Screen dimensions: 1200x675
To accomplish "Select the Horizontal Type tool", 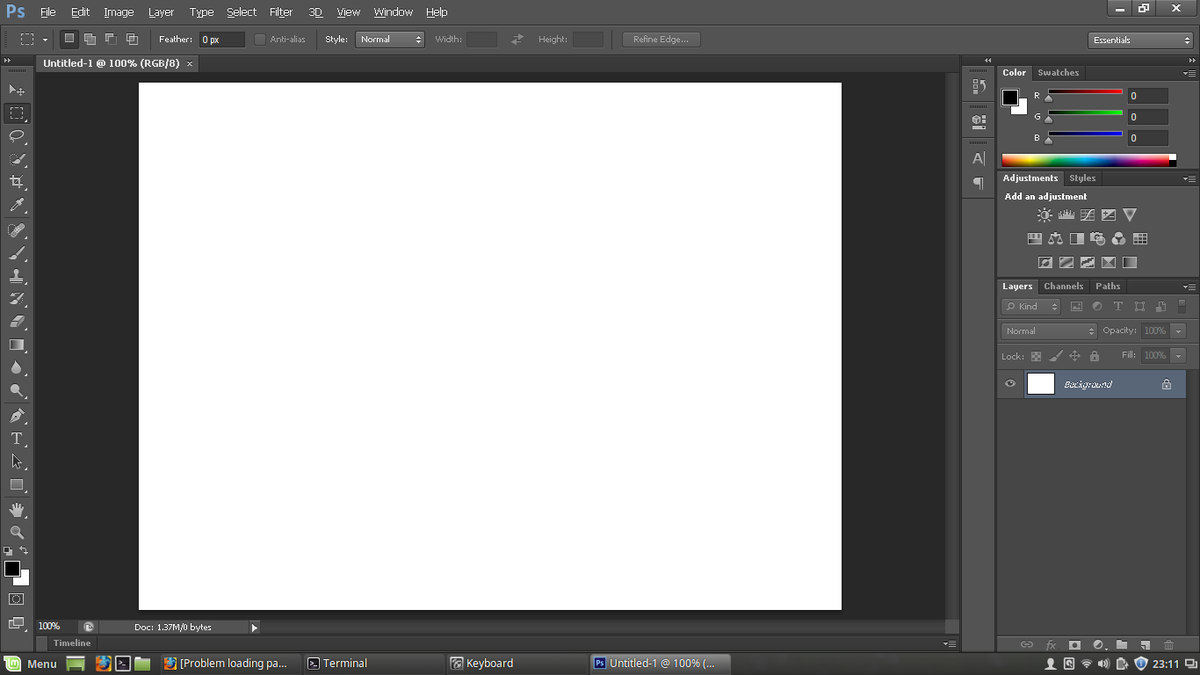I will pyautogui.click(x=16, y=437).
